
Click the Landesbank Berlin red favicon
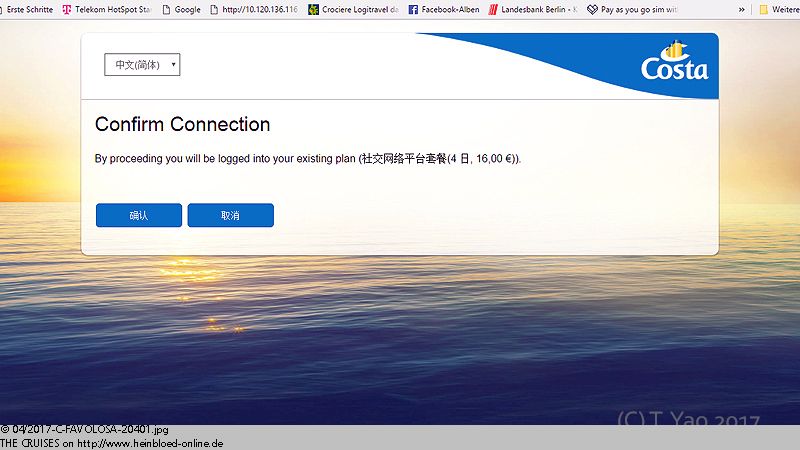pyautogui.click(x=493, y=9)
